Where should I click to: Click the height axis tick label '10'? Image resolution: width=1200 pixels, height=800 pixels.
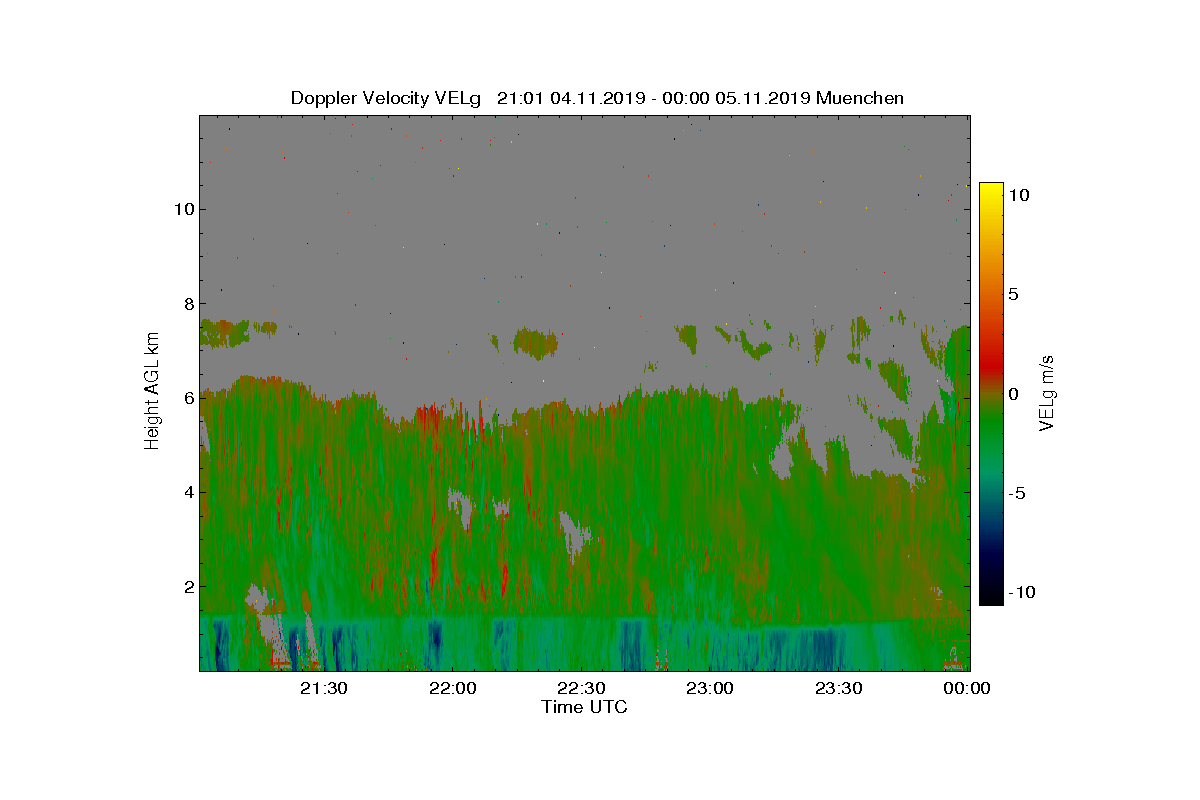183,209
